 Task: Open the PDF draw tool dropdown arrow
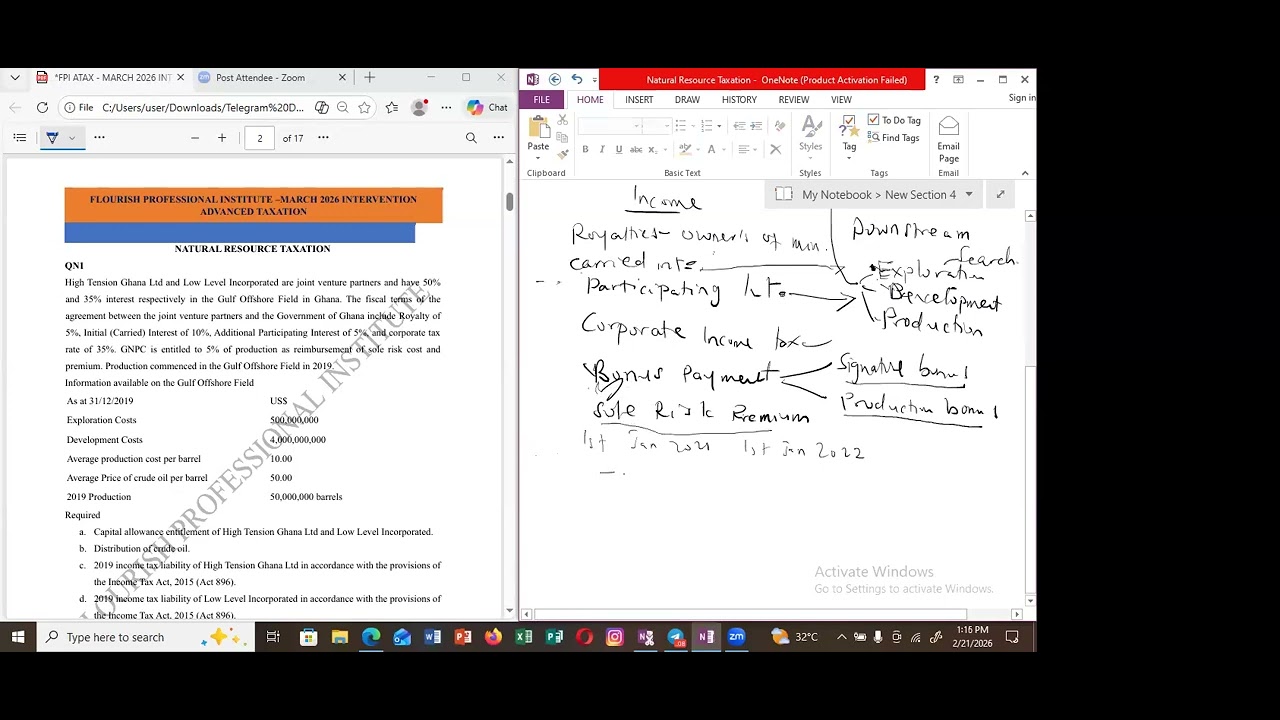point(72,138)
